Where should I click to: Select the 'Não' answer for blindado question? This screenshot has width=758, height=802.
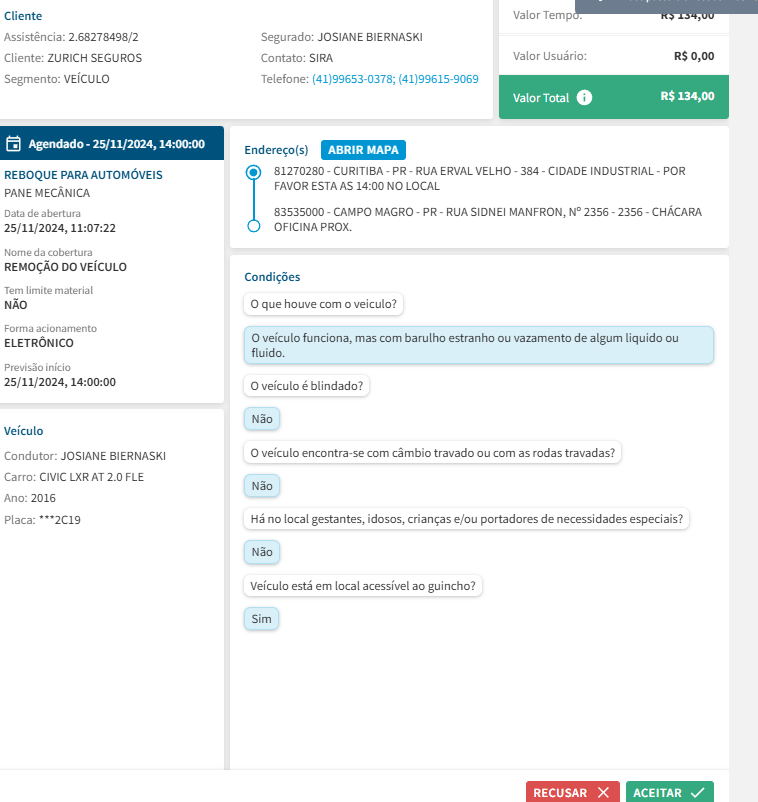(262, 419)
